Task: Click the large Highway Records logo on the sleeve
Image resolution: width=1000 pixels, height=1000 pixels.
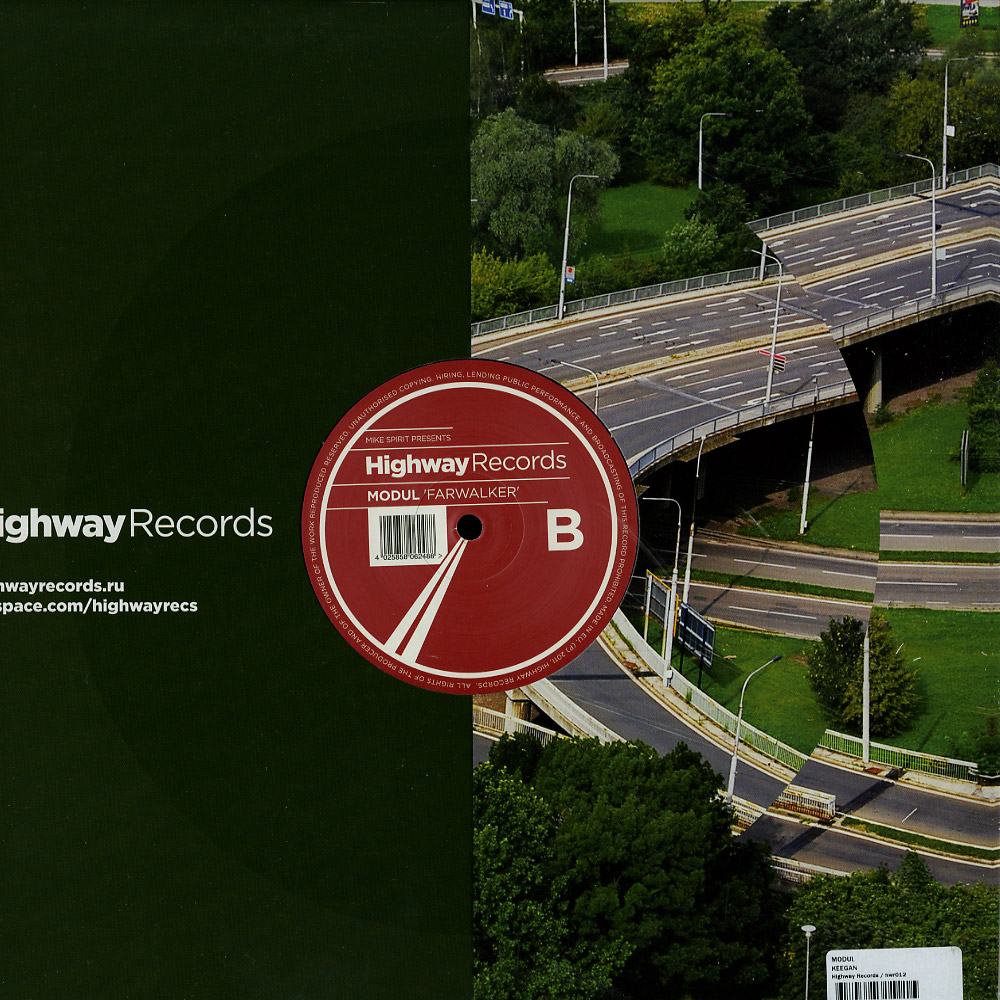Action: pos(136,525)
